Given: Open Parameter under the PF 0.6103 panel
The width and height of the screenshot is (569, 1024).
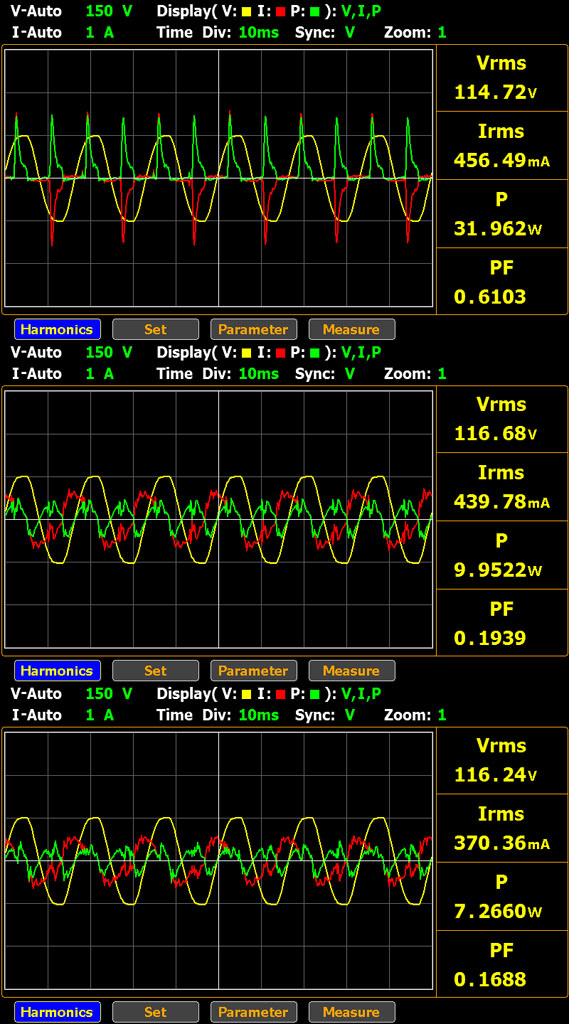Looking at the screenshot, I should click(x=253, y=330).
